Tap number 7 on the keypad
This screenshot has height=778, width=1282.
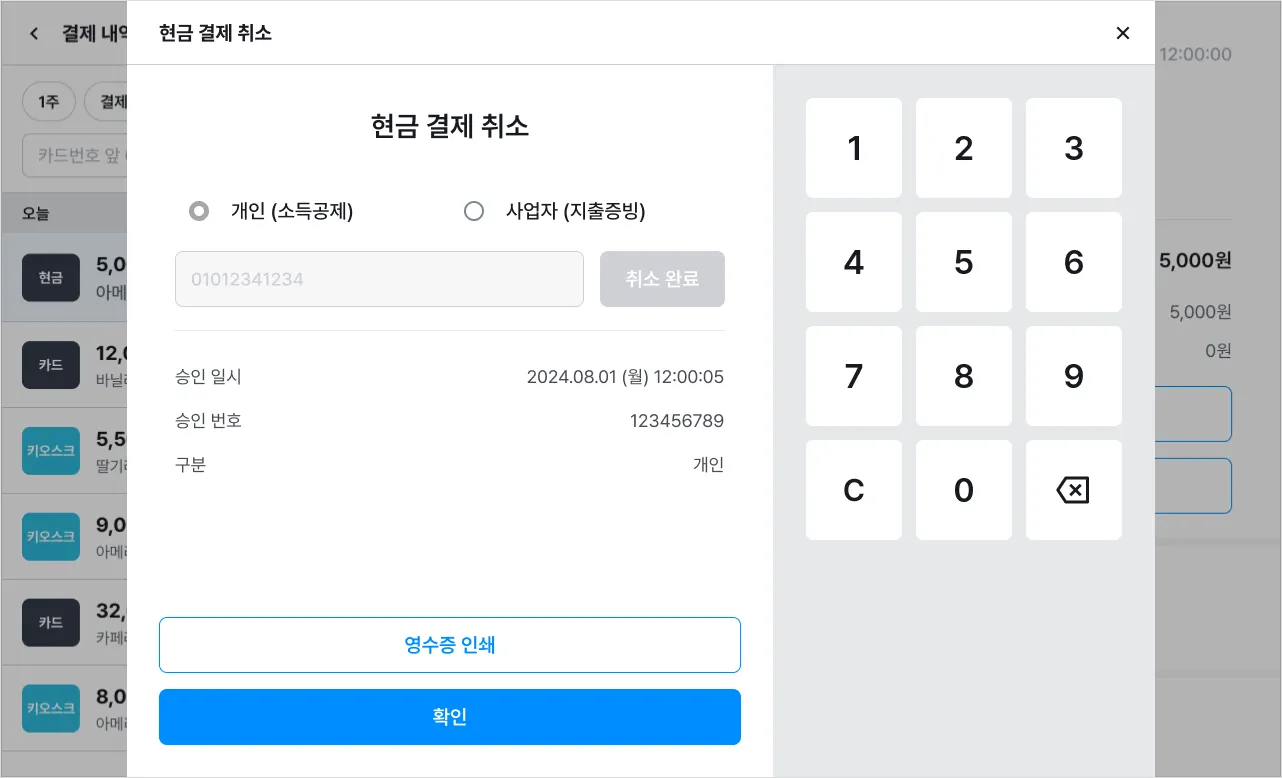(854, 376)
